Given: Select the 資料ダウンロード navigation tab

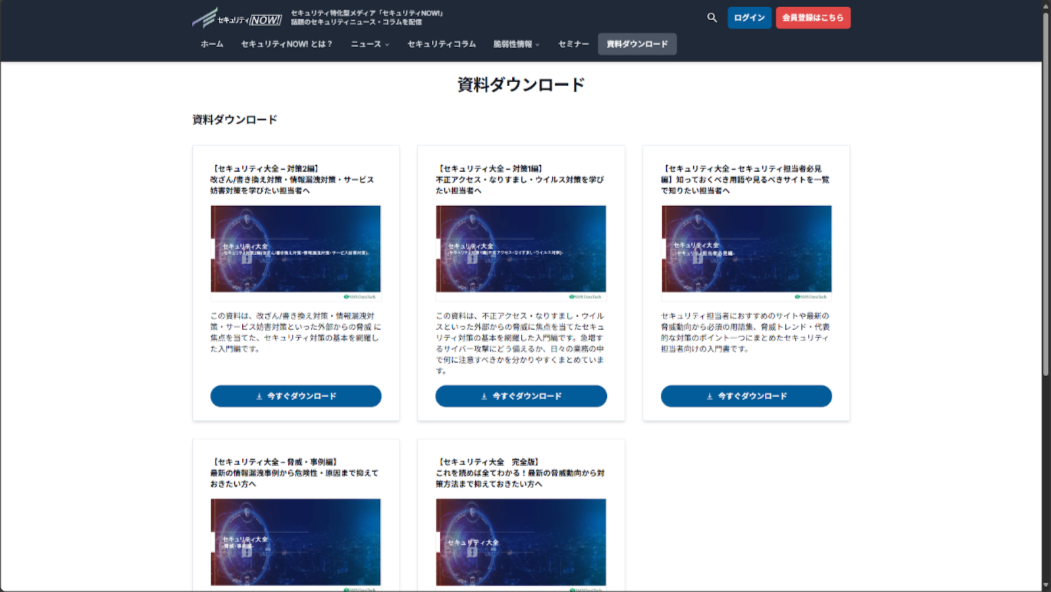Looking at the screenshot, I should (637, 44).
